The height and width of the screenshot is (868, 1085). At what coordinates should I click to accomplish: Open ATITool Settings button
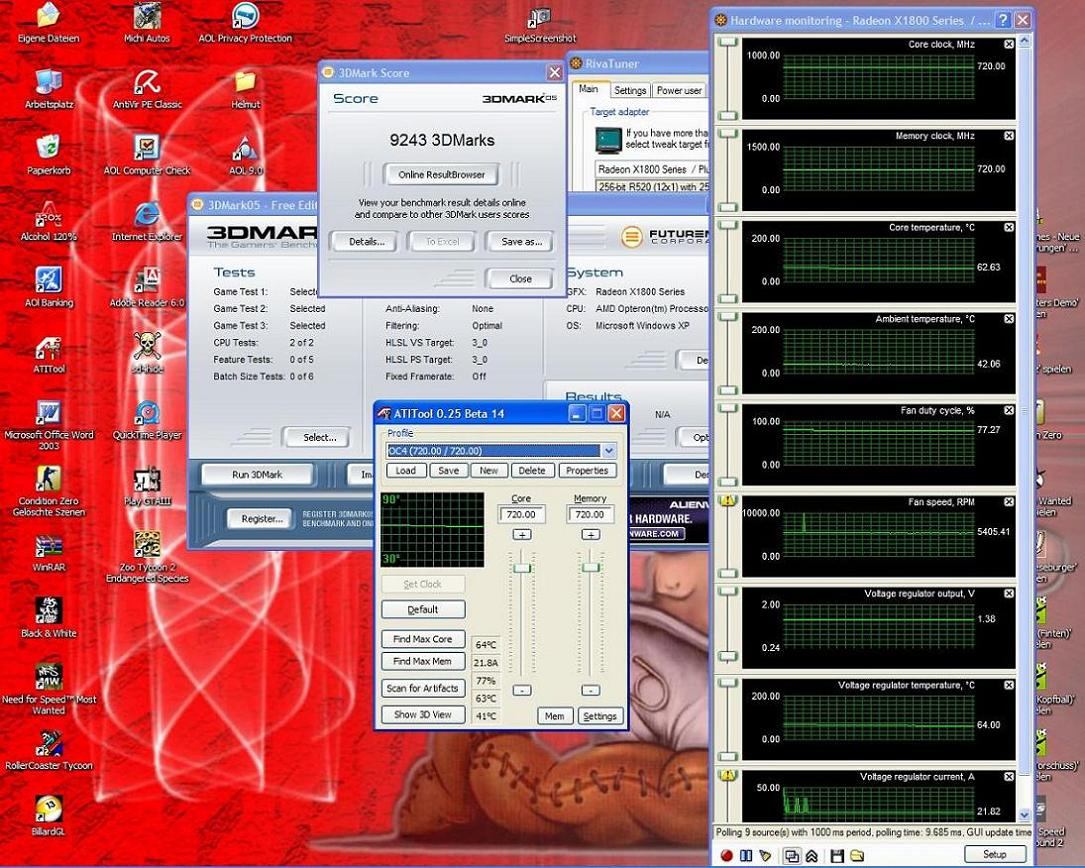pyautogui.click(x=600, y=716)
